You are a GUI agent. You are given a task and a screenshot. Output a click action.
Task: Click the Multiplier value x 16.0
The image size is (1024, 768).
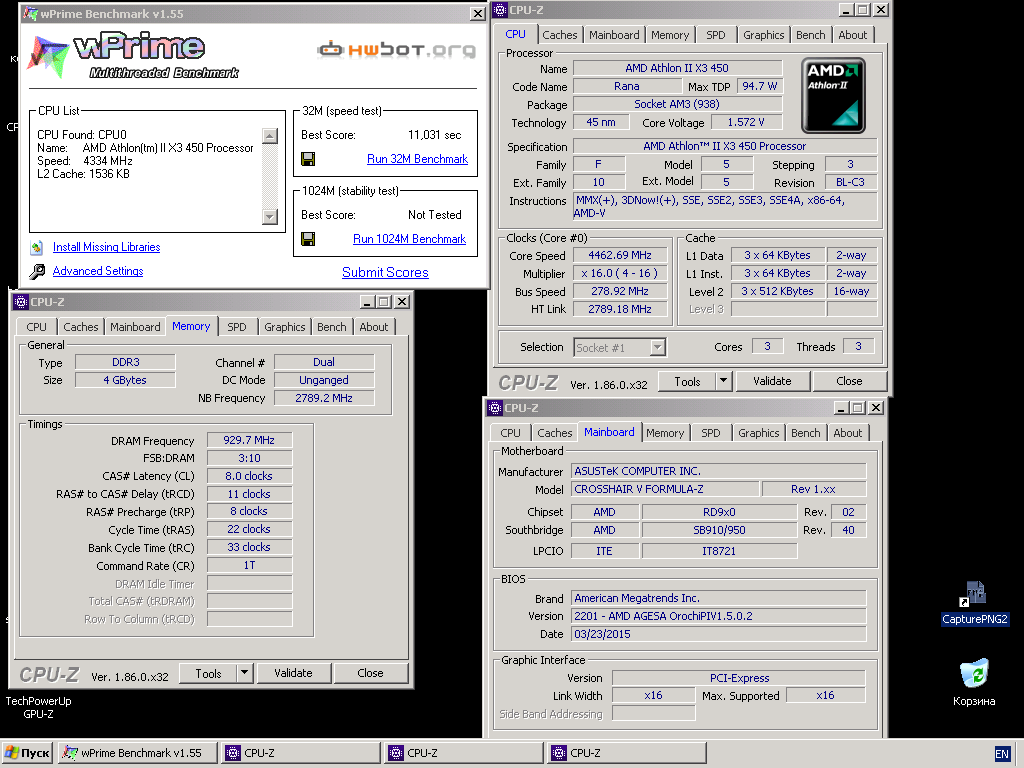(x=619, y=273)
